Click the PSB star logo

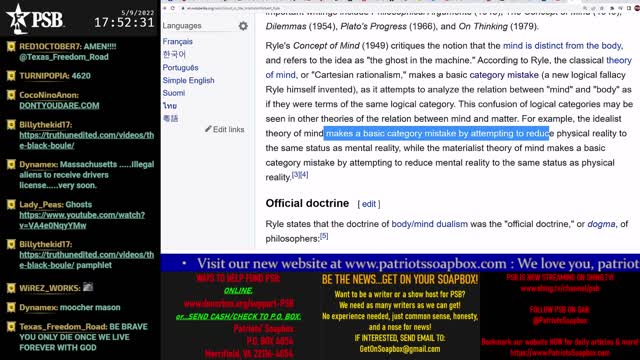point(18,19)
